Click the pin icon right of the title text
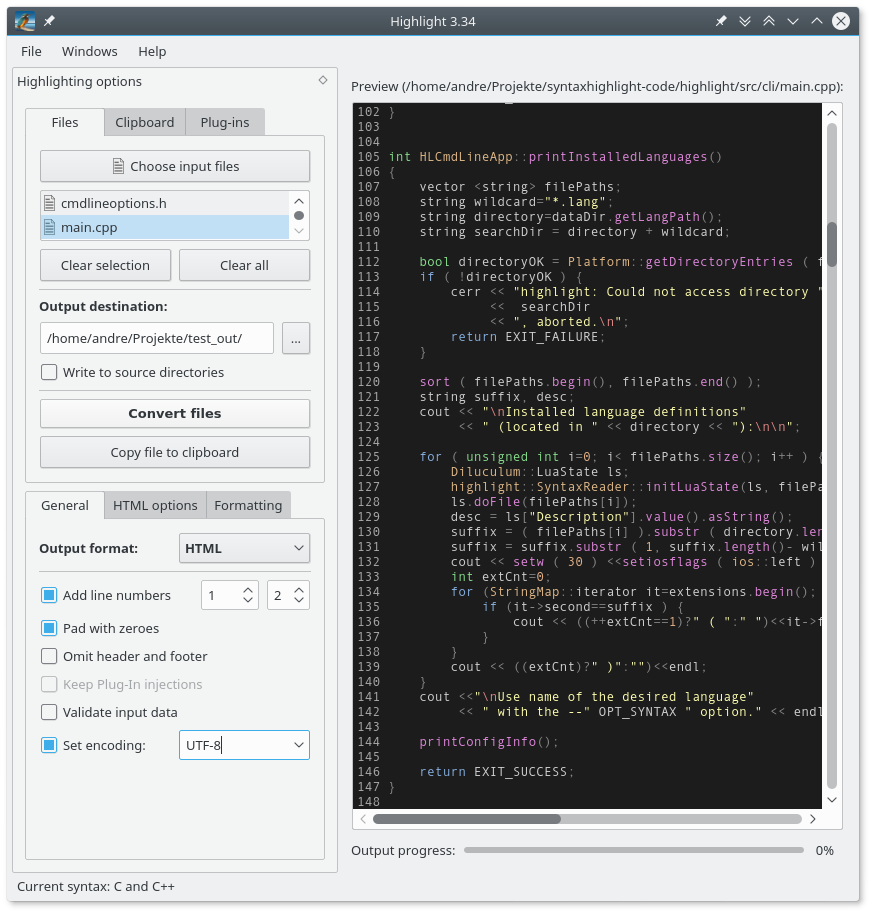Image resolution: width=872 pixels, height=914 pixels. click(721, 22)
